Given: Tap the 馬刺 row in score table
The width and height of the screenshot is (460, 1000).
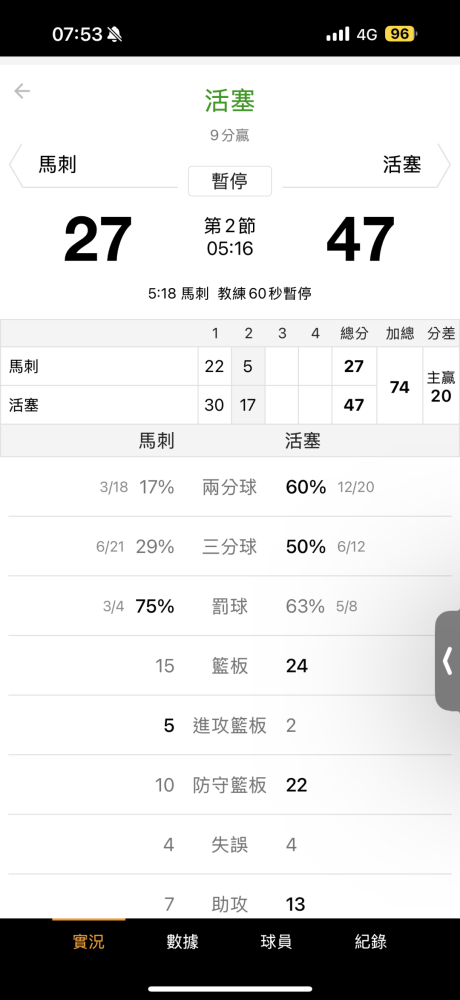Looking at the screenshot, I should point(188,366).
